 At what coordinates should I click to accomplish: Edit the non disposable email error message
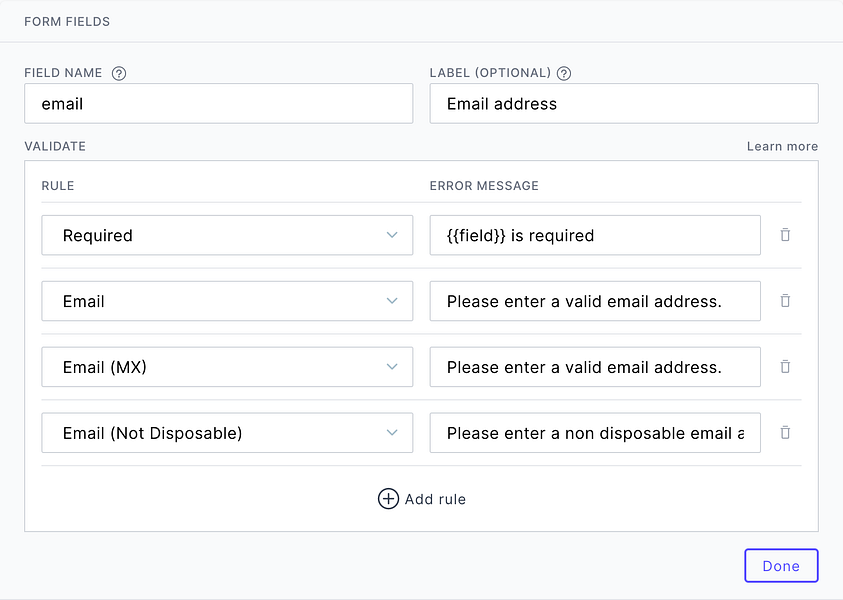[595, 433]
